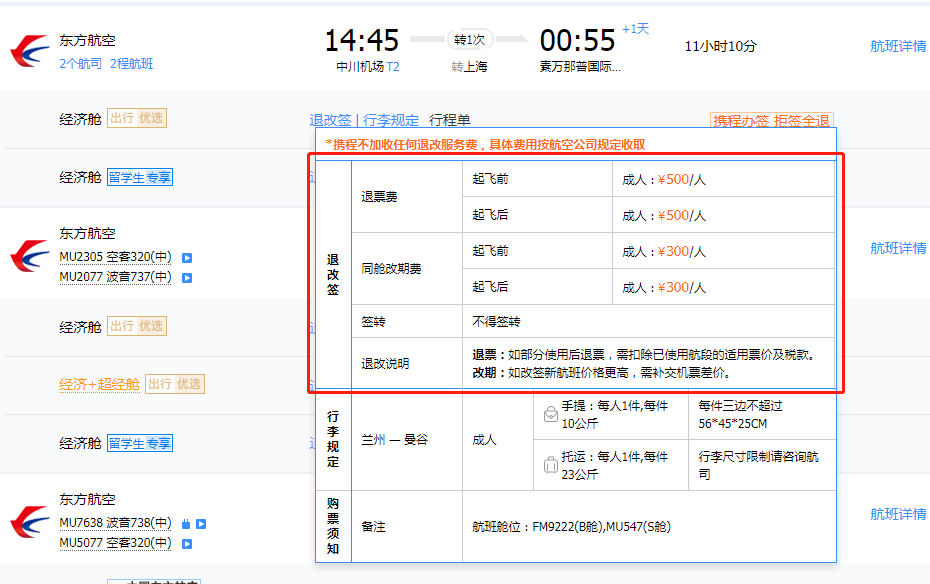The image size is (930, 584).
Task: Click the +1天 label
Action: (x=635, y=28)
